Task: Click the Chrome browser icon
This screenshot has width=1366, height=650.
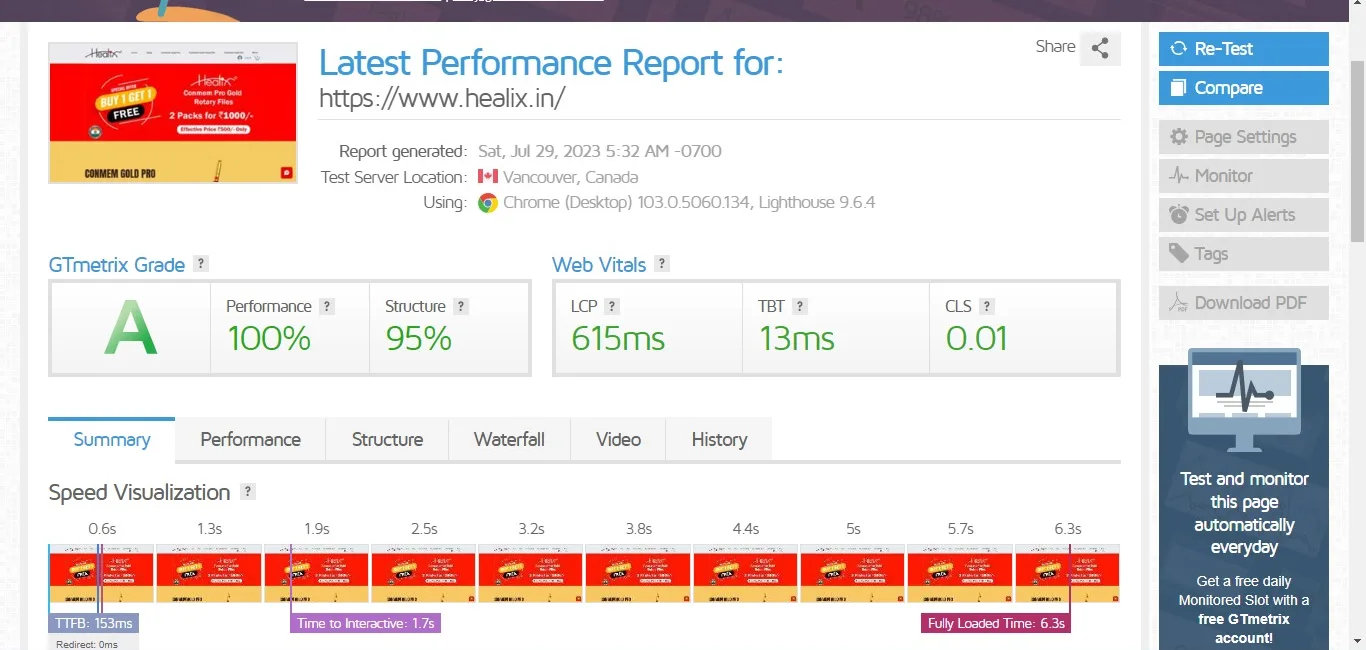Action: click(488, 203)
